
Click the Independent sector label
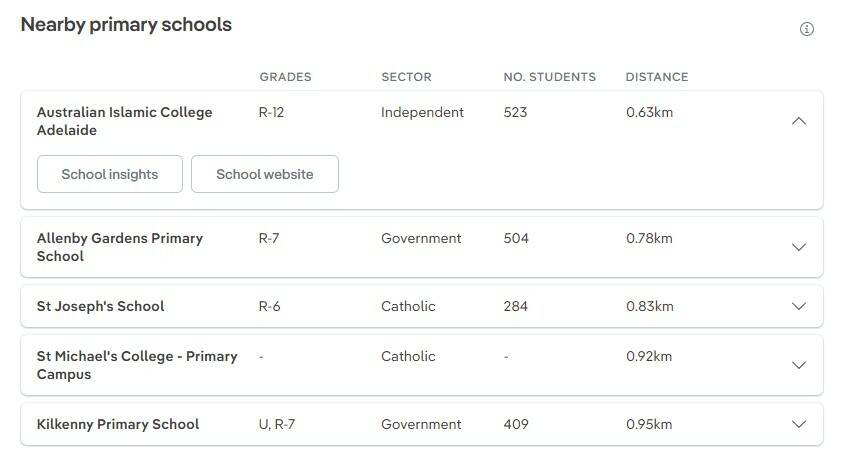click(x=422, y=112)
